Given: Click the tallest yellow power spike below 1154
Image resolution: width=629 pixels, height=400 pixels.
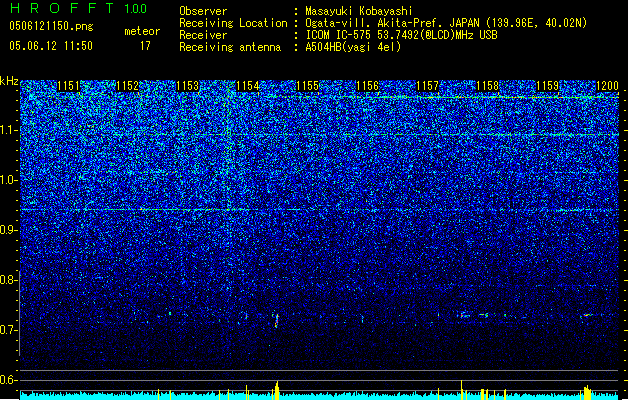Looking at the screenshot, I should 277,390.
